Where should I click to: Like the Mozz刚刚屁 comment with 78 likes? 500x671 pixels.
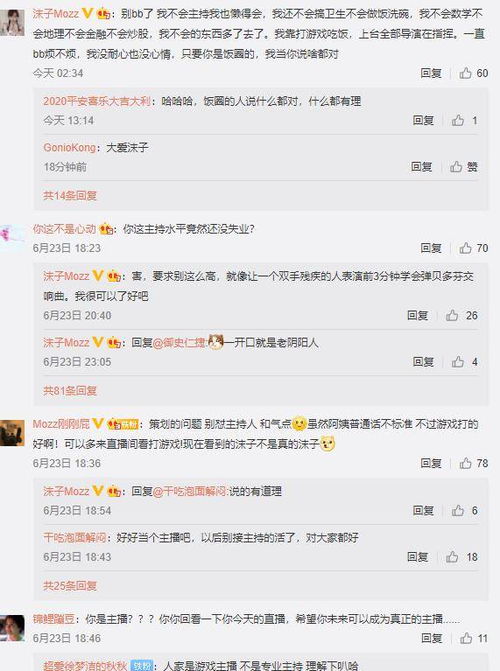(x=473, y=463)
